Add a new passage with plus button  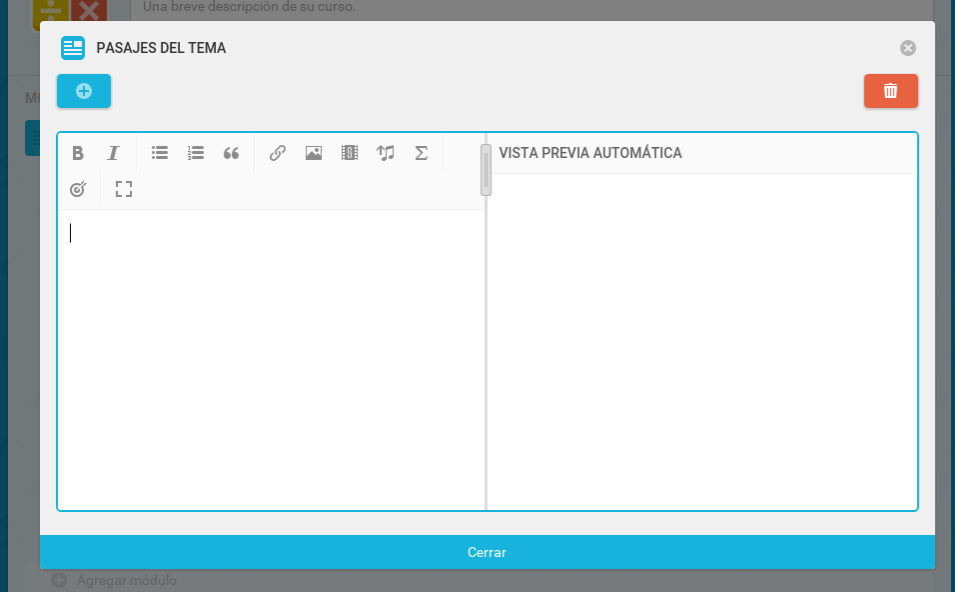tap(84, 91)
